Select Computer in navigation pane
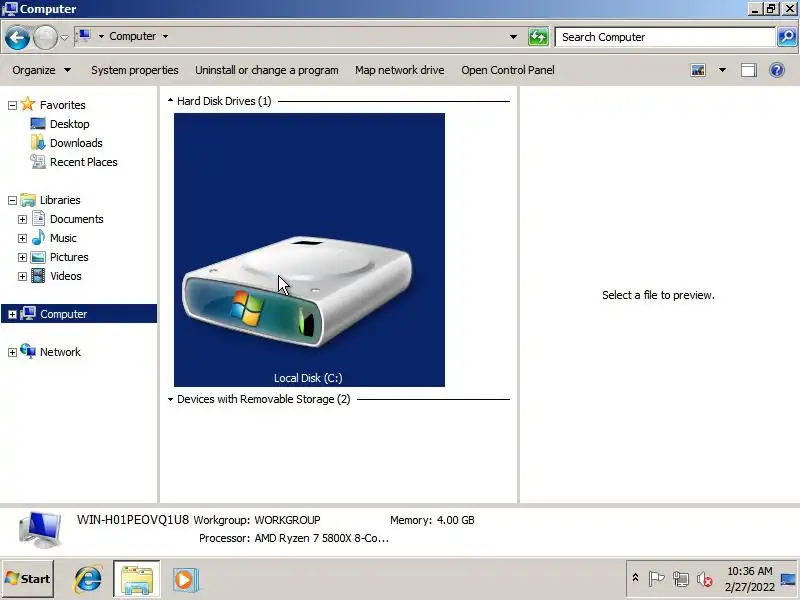The height and width of the screenshot is (600, 800). pos(63,314)
